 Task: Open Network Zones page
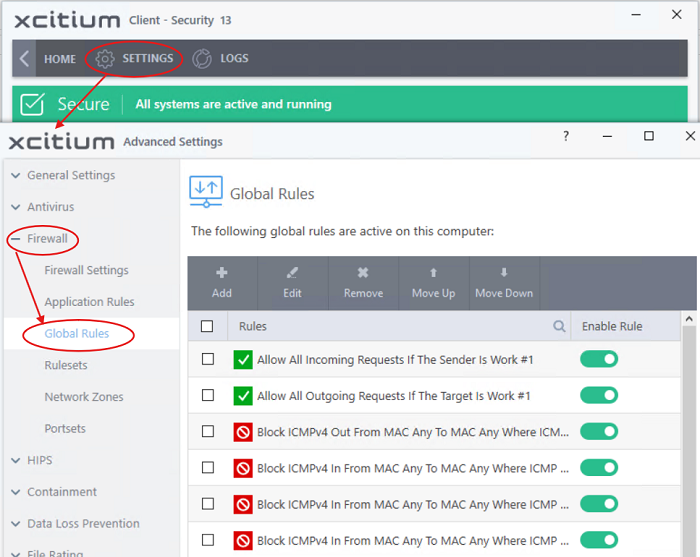(x=84, y=397)
